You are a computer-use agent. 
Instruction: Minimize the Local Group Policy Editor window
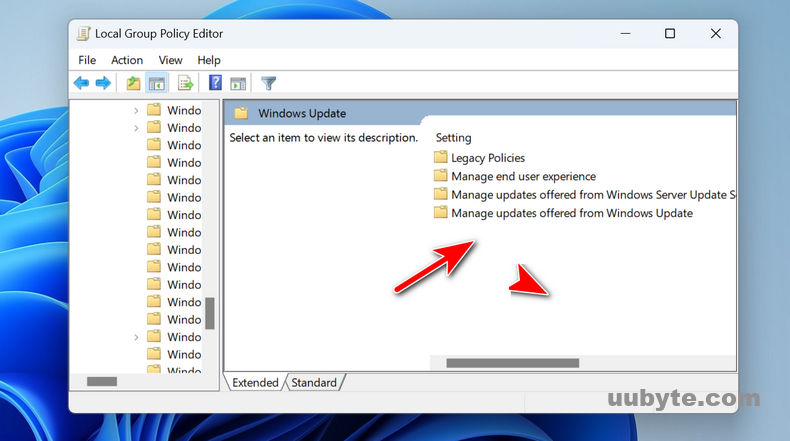(625, 34)
